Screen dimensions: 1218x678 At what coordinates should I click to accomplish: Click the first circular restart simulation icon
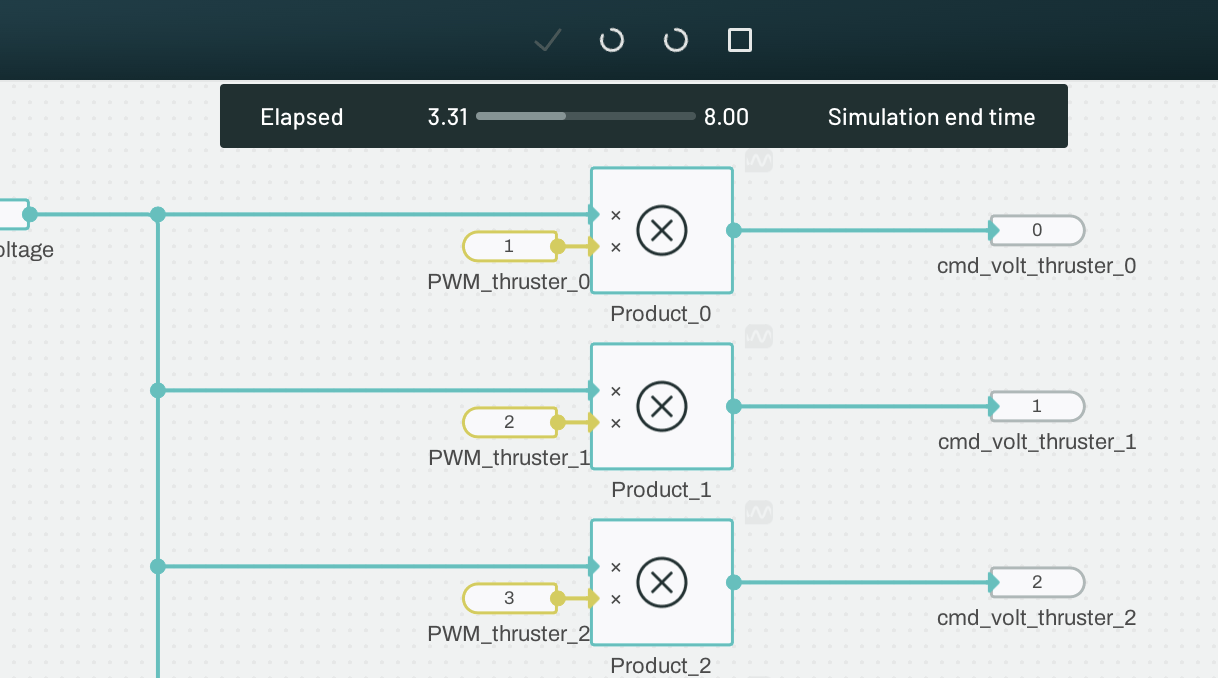coord(611,40)
